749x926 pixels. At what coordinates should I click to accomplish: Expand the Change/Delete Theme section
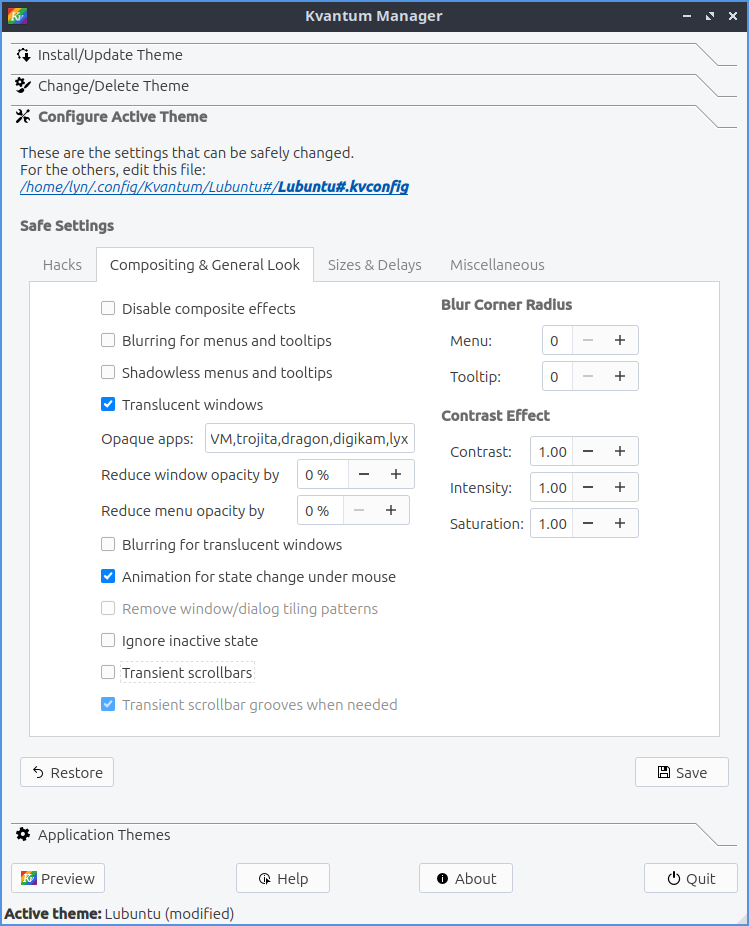[x=113, y=86]
